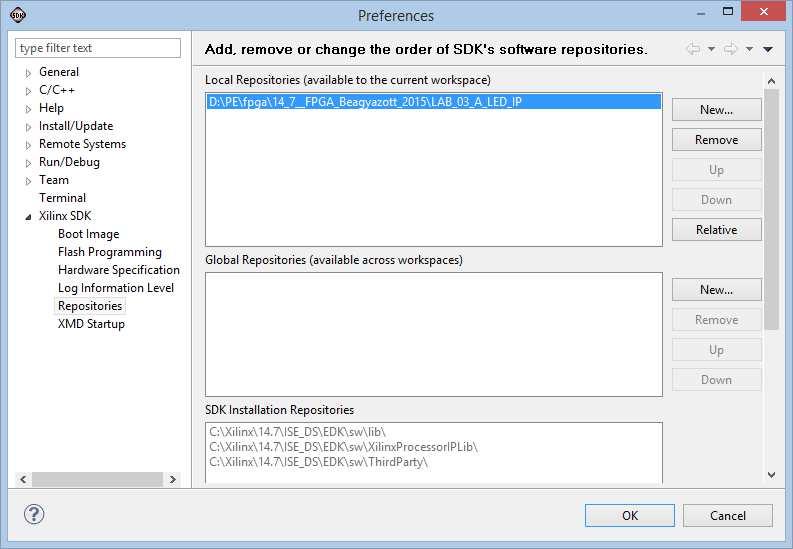Open the back history dropdown arrow

coord(711,49)
